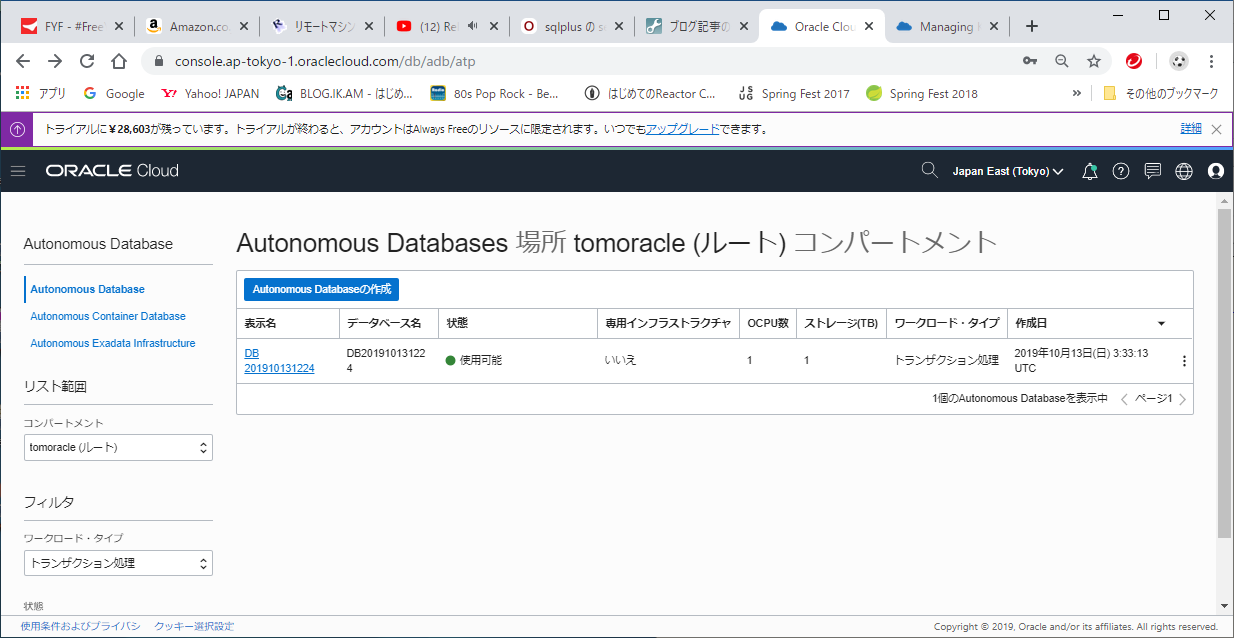The width and height of the screenshot is (1234, 638).
Task: Select Autonomous Exadata Infrastructure in the sidebar
Action: (113, 343)
